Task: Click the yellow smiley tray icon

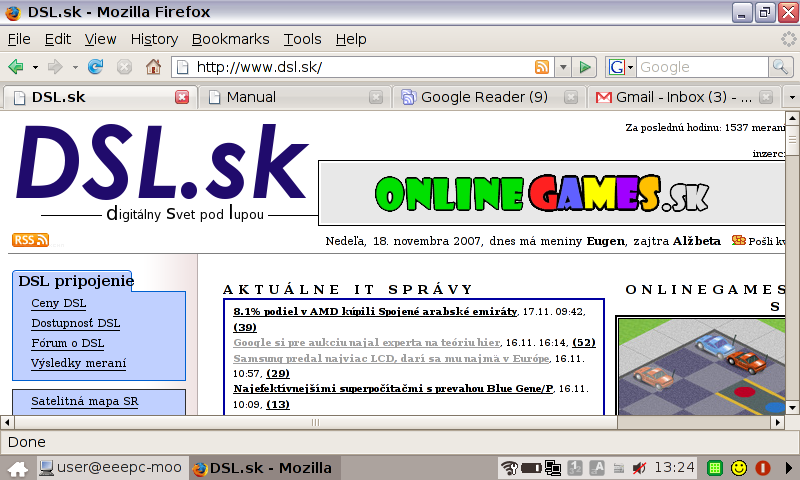Action: coord(739,467)
